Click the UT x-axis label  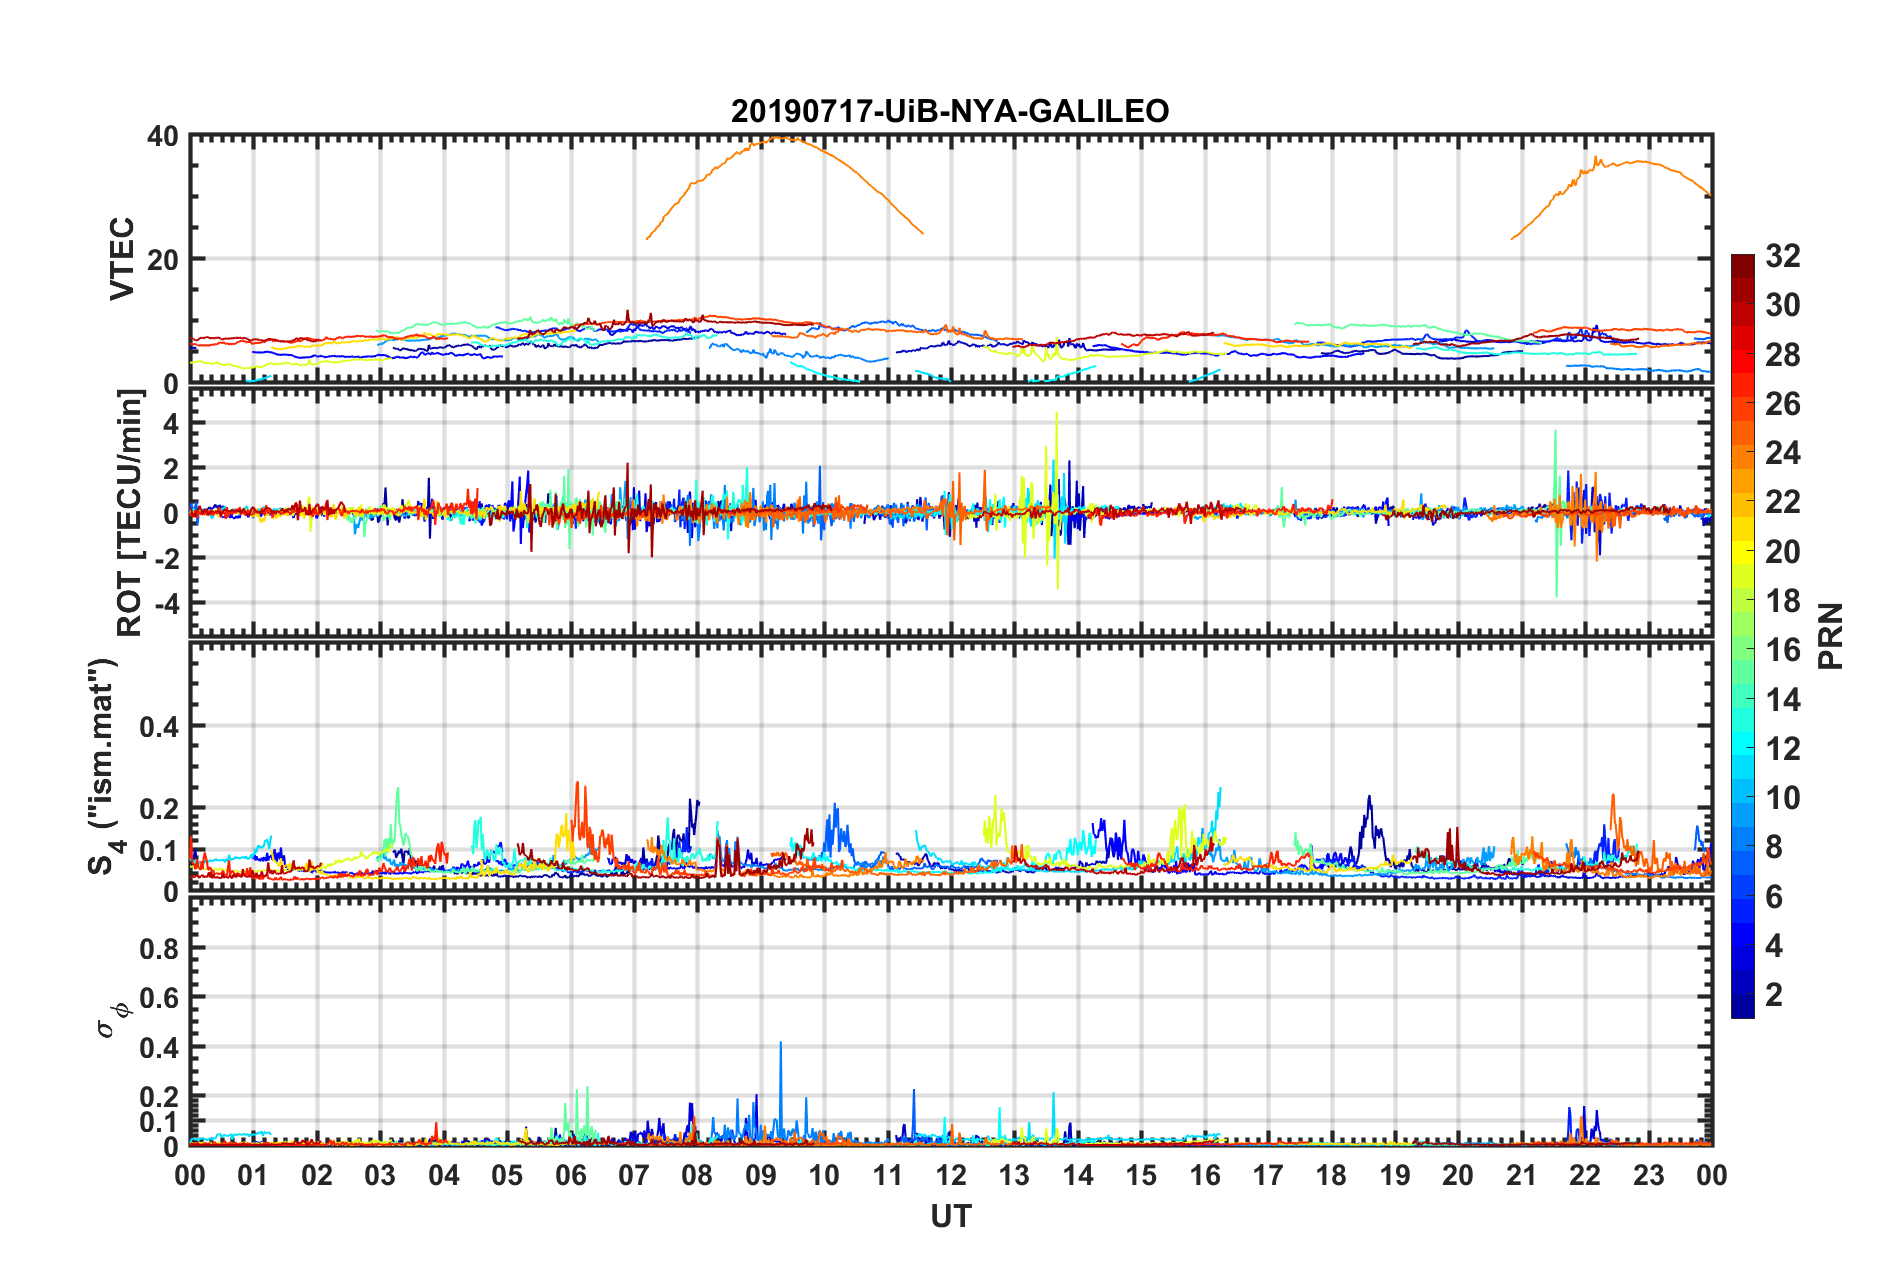tap(951, 1216)
